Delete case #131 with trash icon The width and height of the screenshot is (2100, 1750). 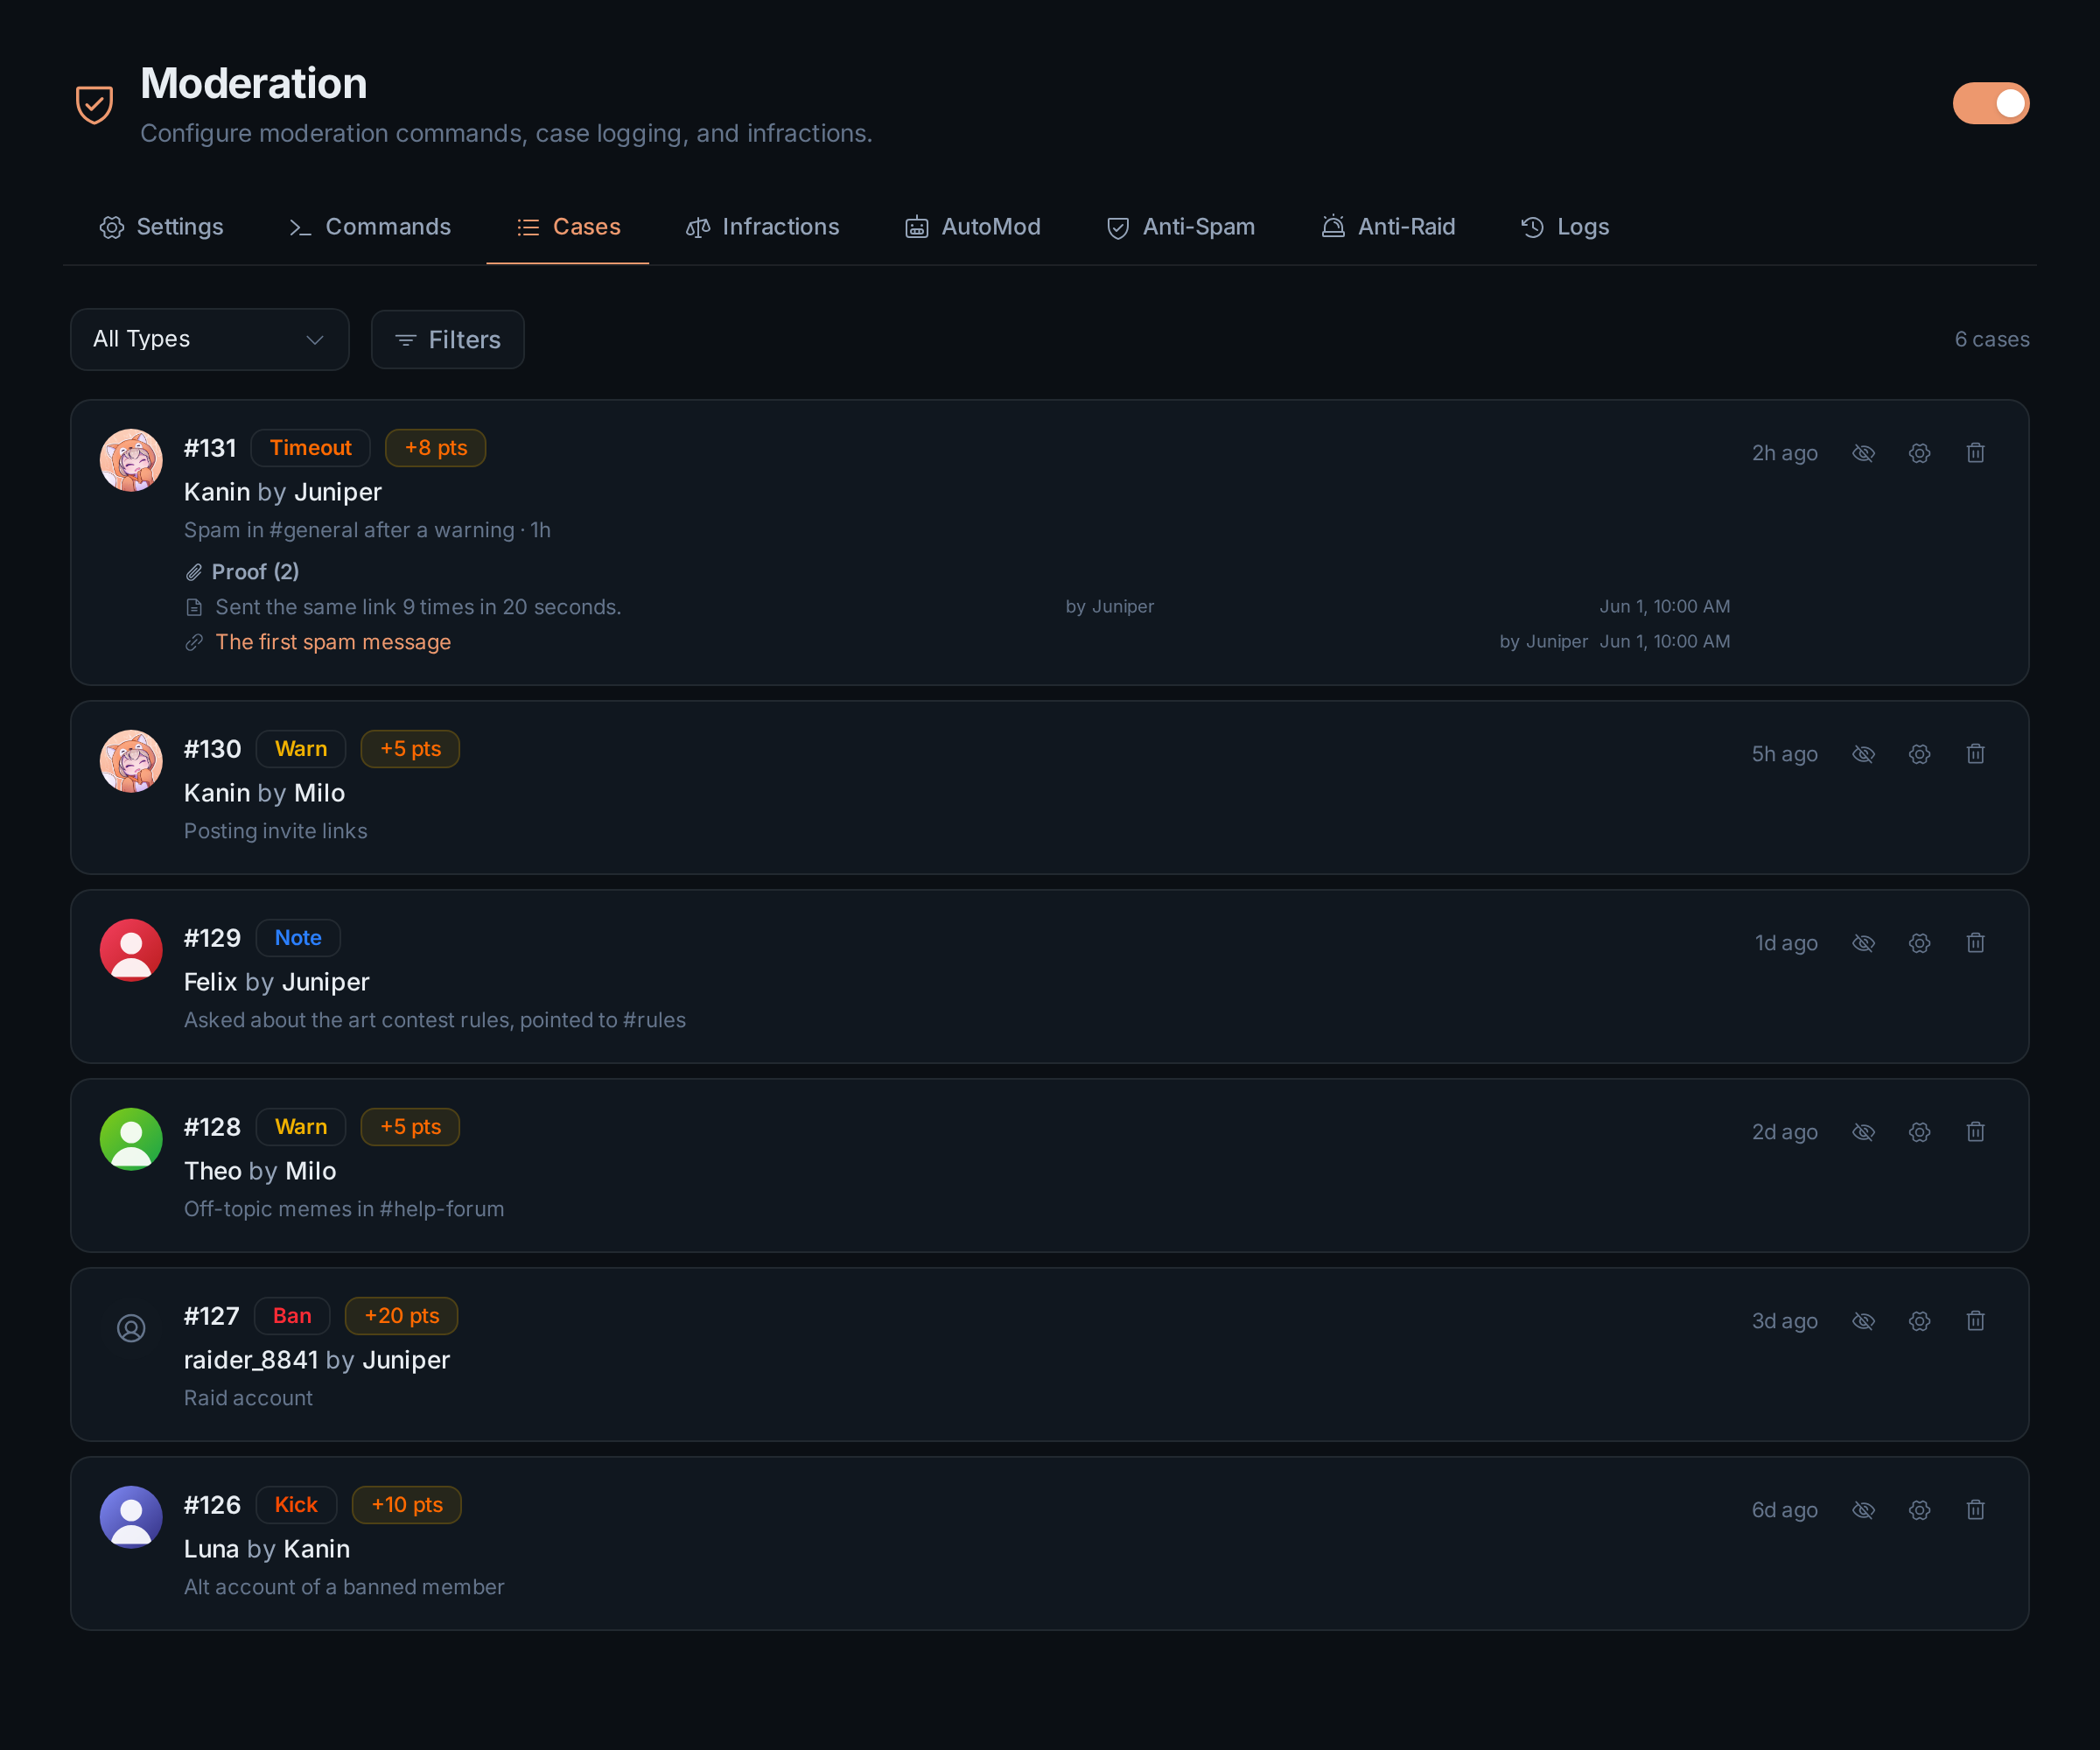point(1975,453)
